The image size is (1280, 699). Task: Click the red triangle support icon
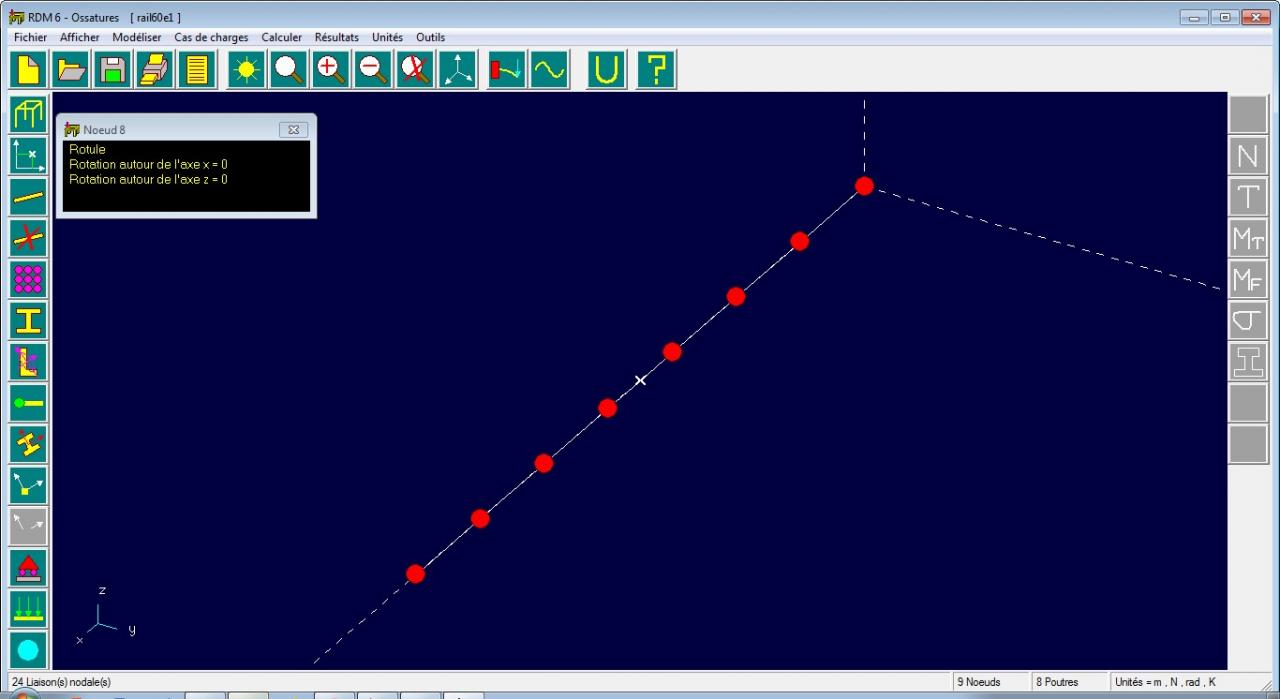28,567
